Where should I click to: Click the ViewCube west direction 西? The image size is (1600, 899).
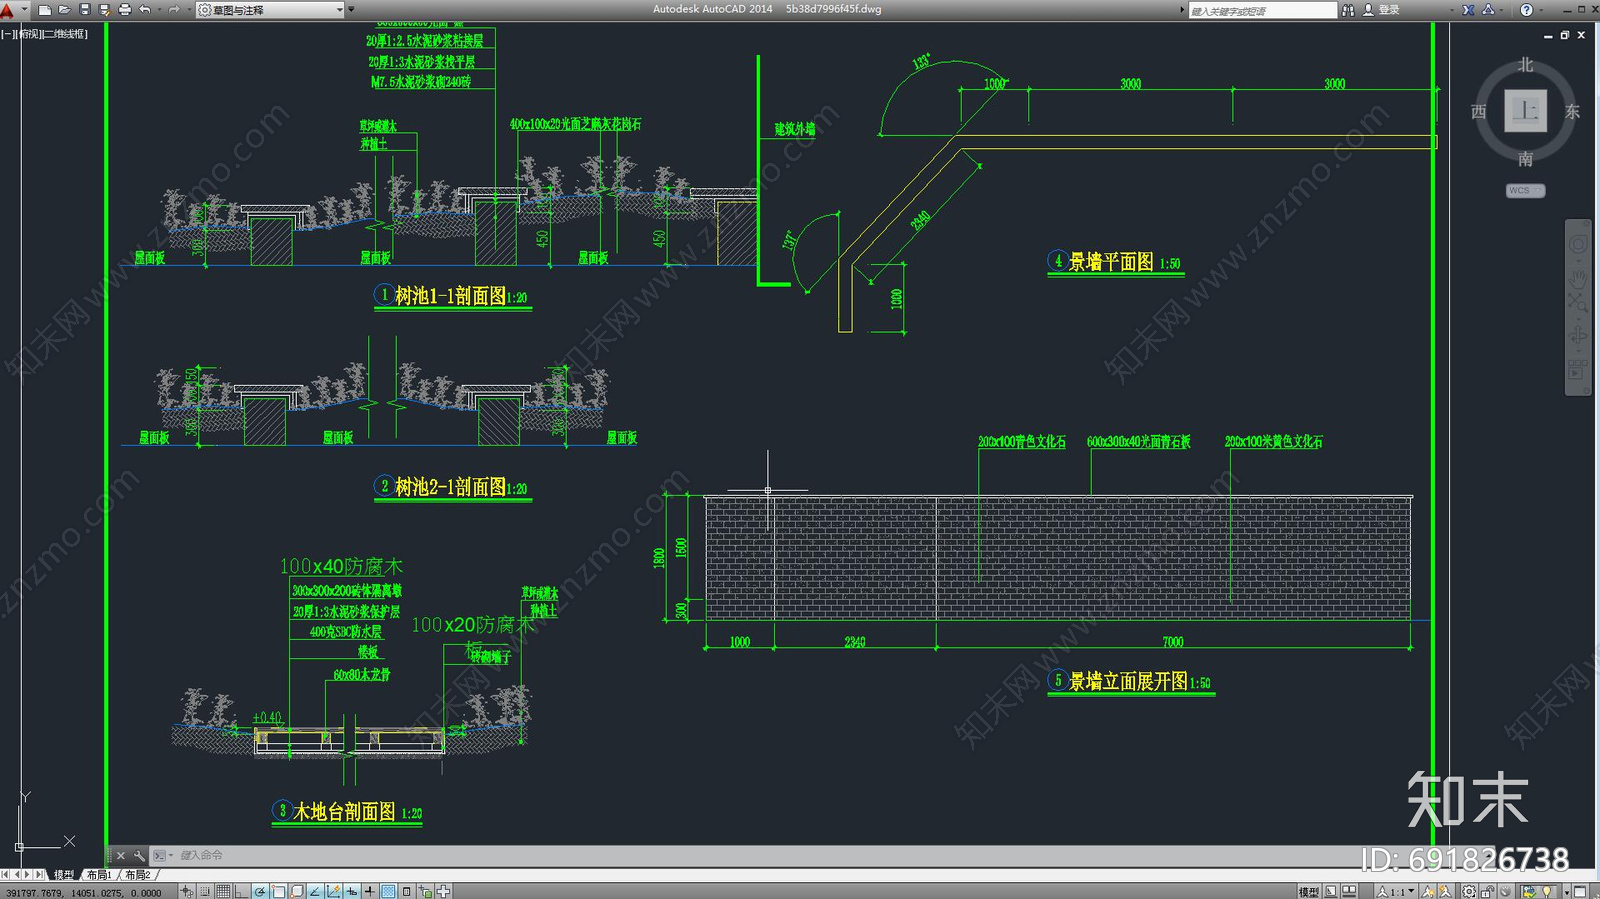[1478, 111]
